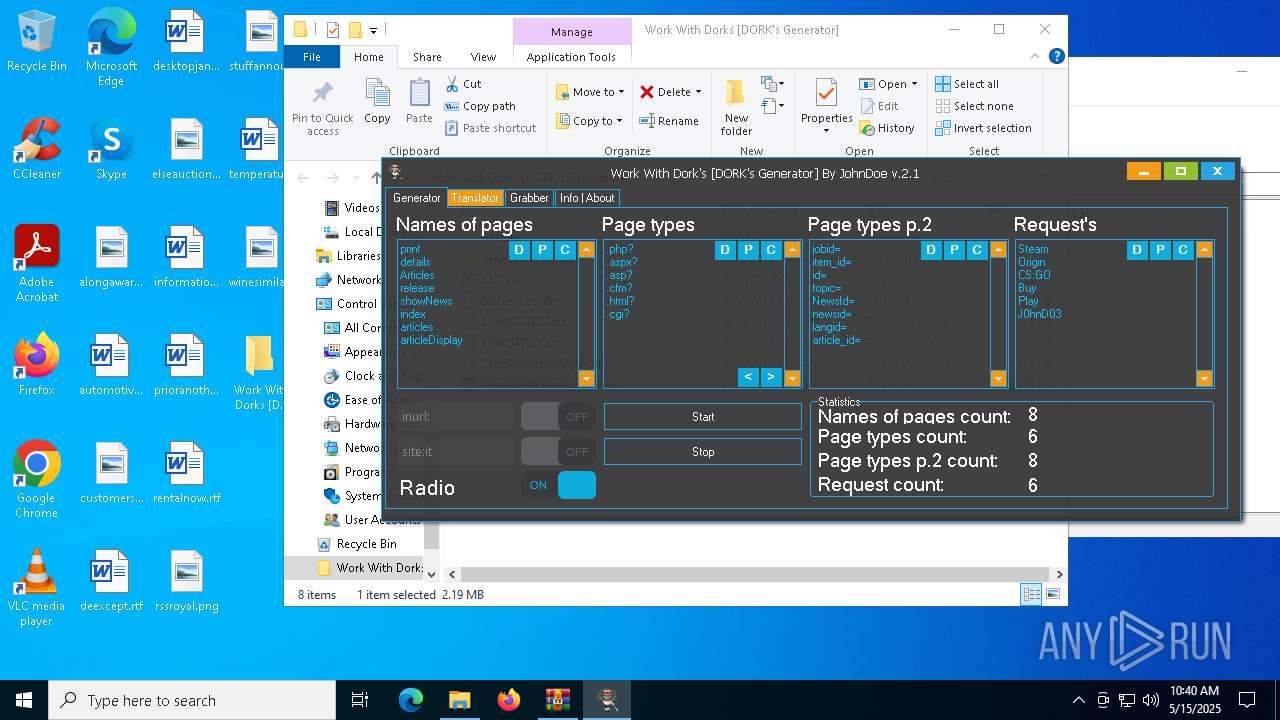This screenshot has height=720, width=1280.
Task: Click the C button in Page types
Action: click(771, 250)
